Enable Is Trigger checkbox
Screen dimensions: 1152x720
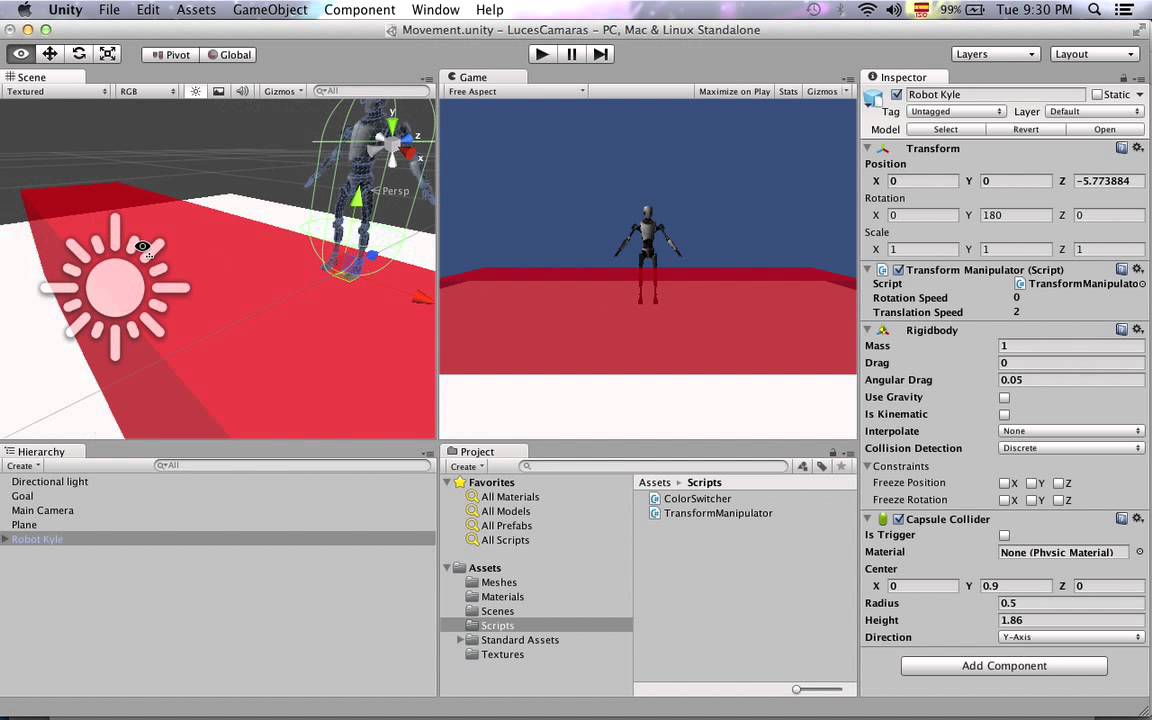click(1004, 535)
